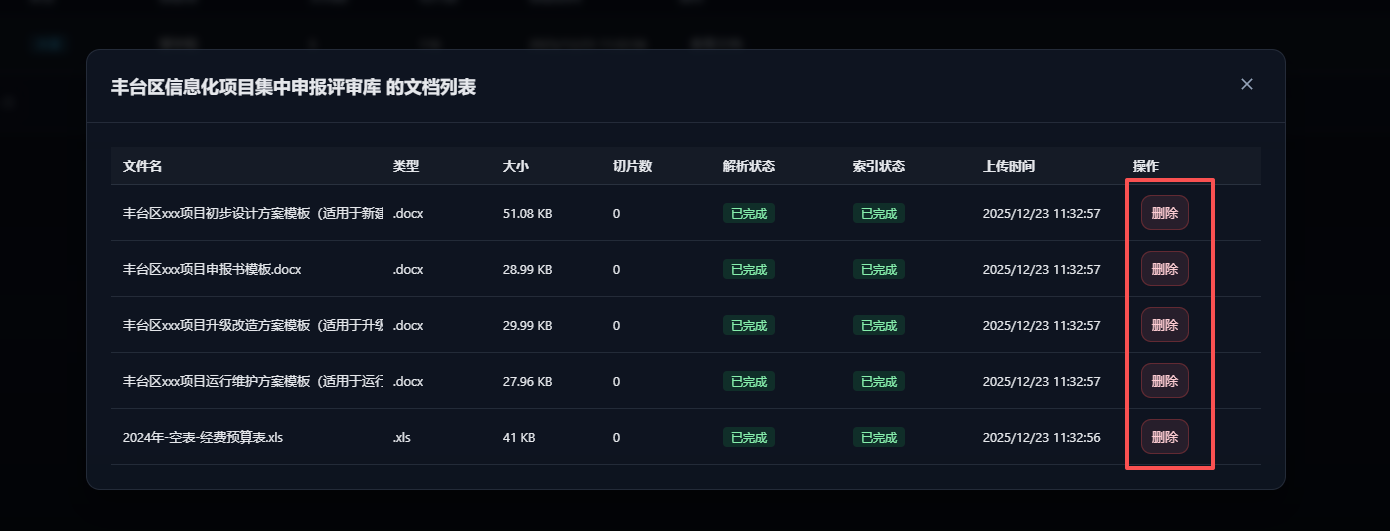
Task: Click the 51.08 KB size cell
Action: [x=527, y=213]
